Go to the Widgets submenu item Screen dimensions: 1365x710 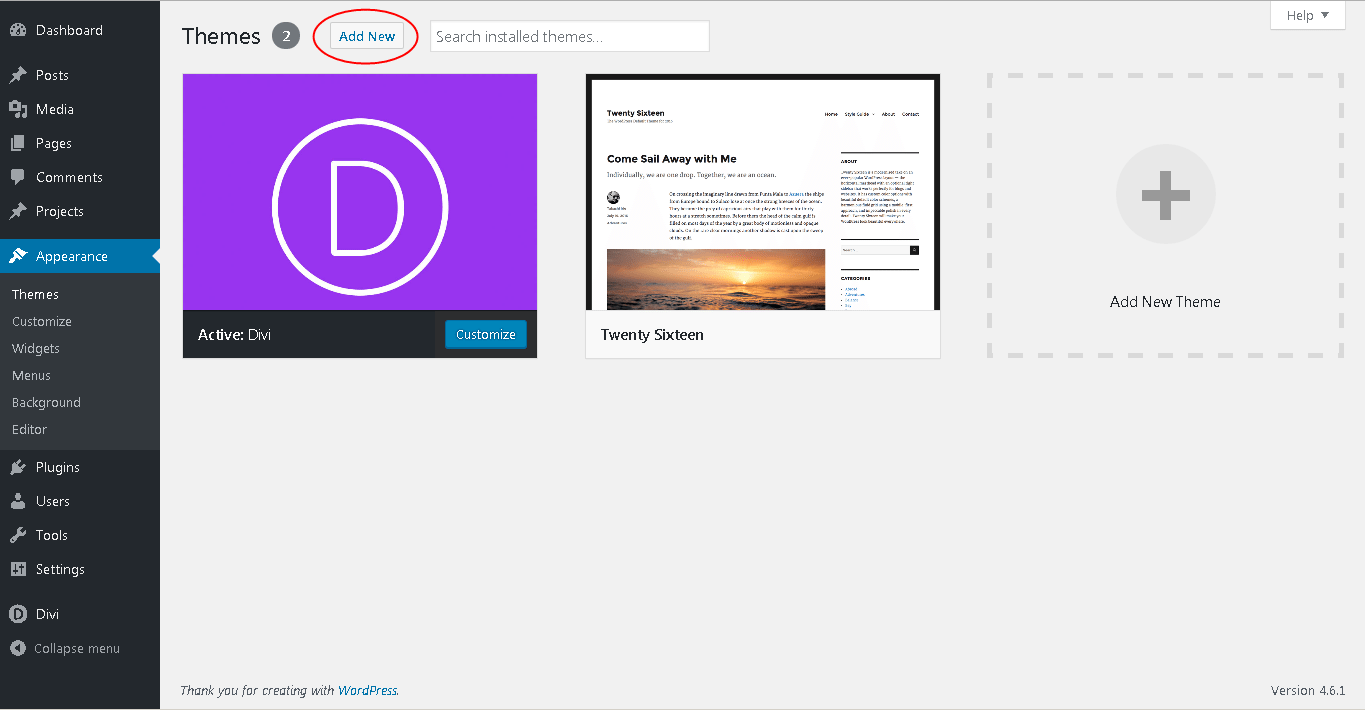point(36,348)
